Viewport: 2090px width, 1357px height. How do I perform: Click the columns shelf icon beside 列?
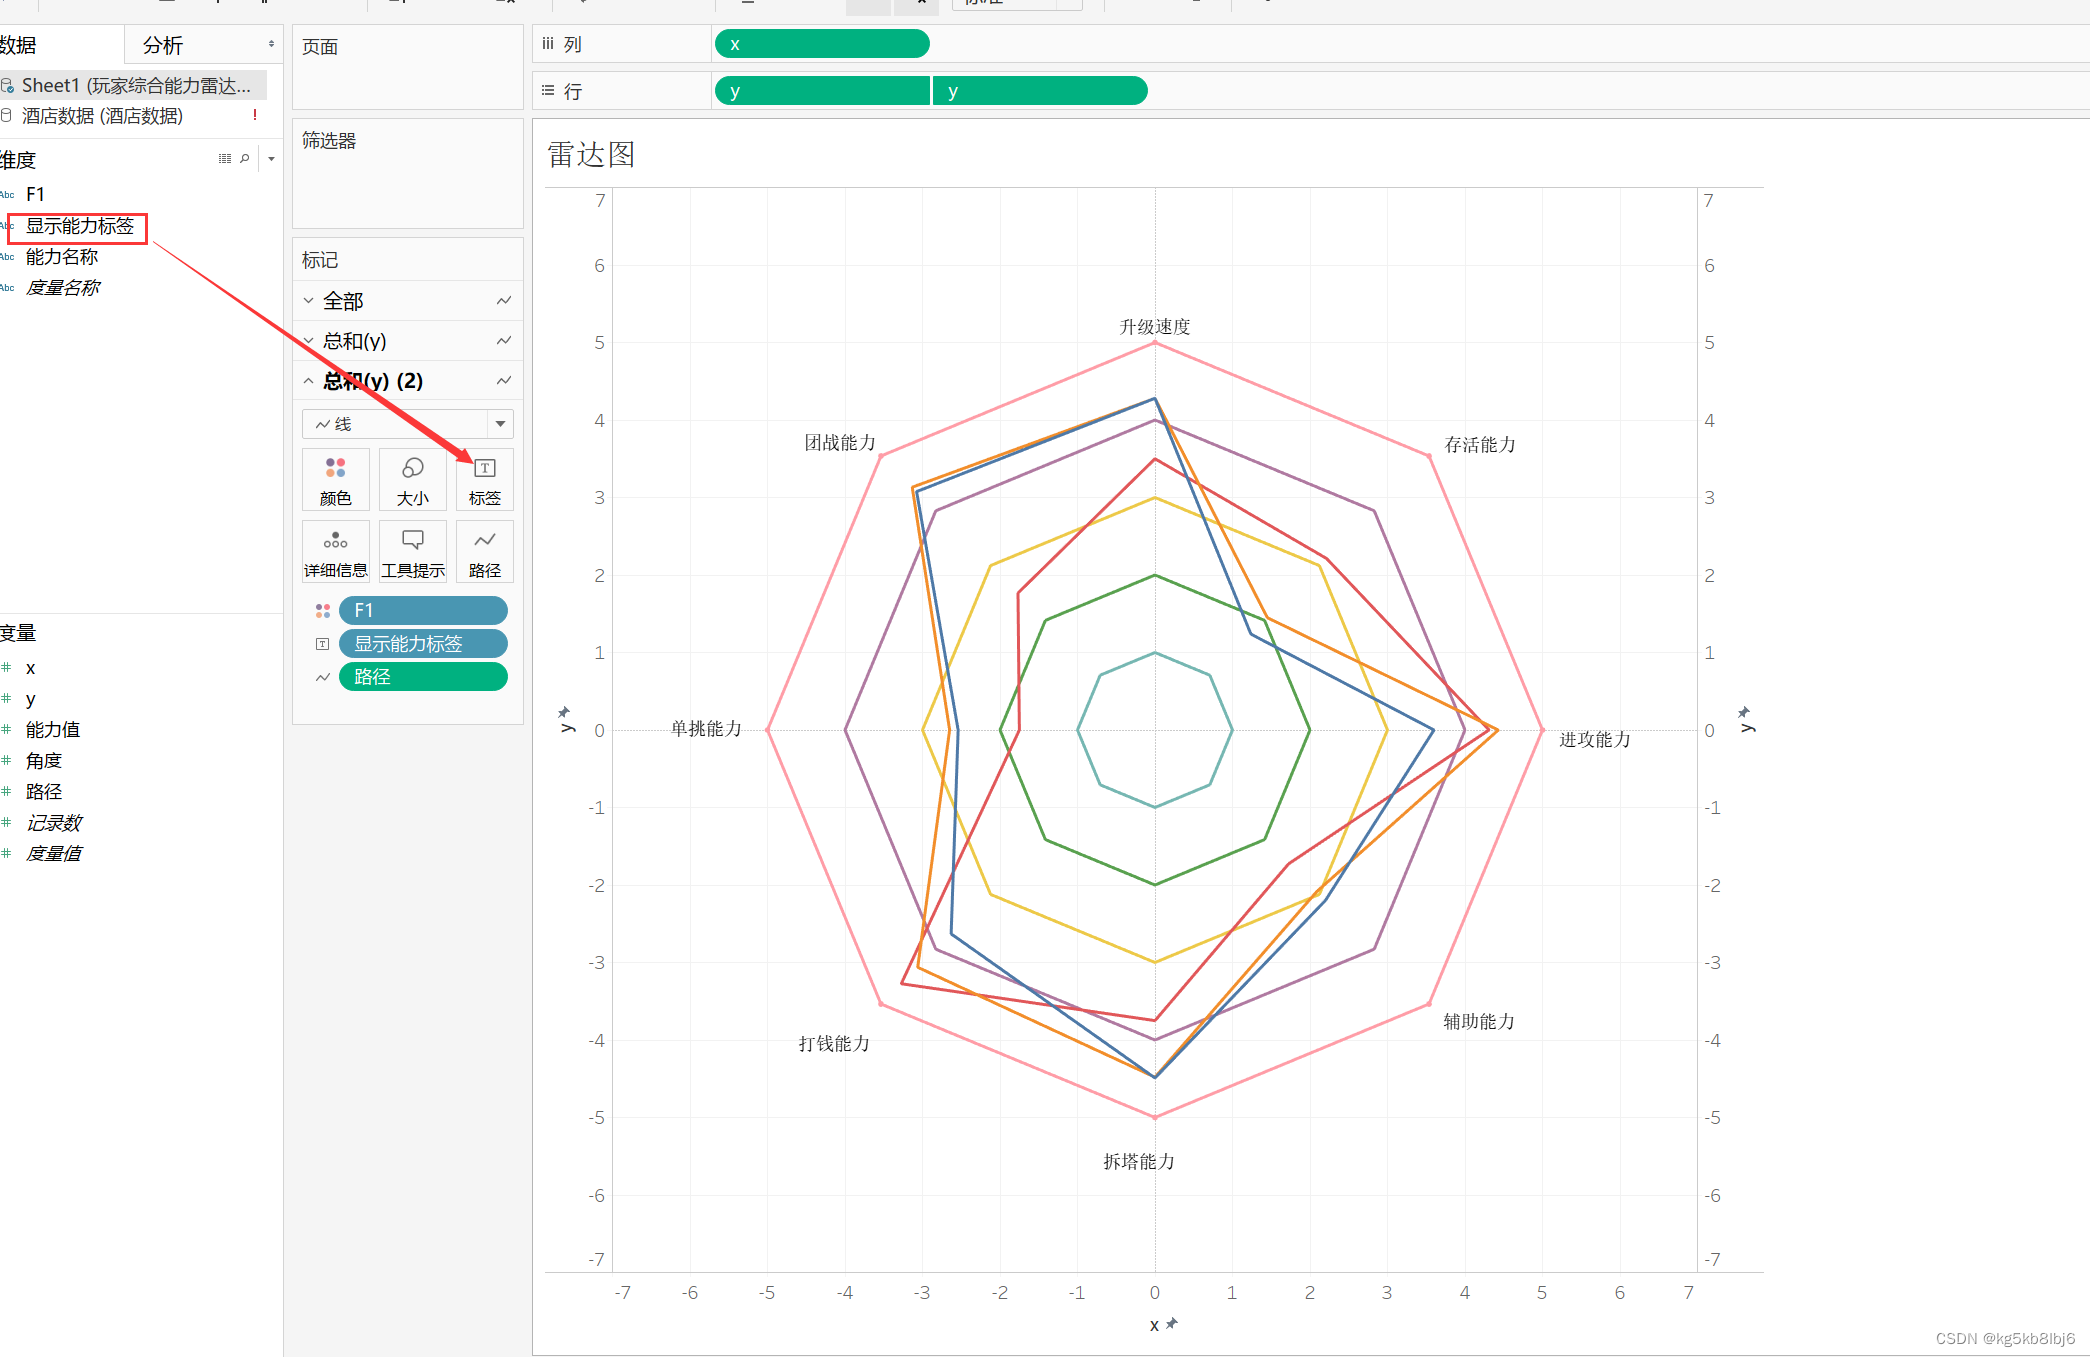(x=548, y=43)
